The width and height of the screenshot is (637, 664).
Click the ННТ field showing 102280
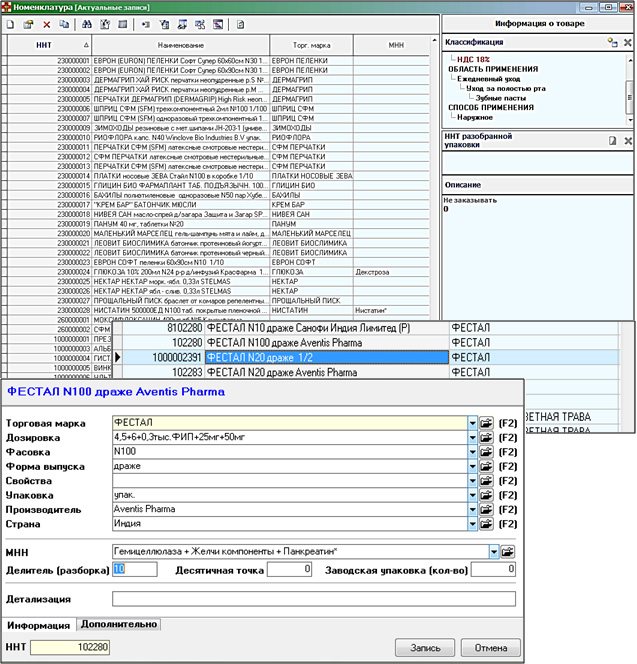[x=70, y=647]
